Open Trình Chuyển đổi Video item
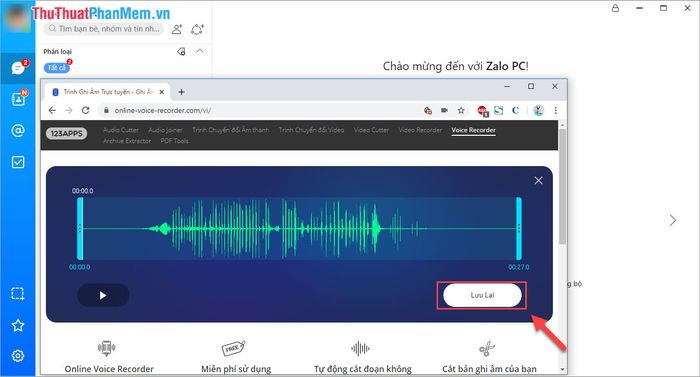 [x=311, y=130]
